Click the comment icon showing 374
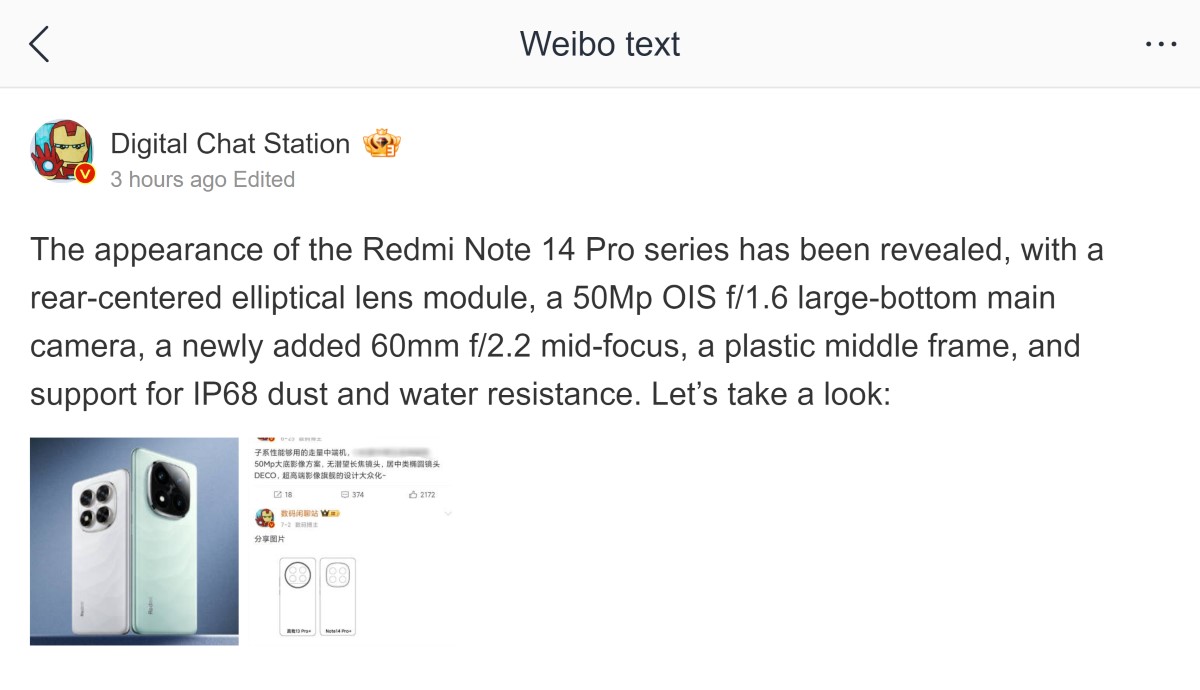The image size is (1200, 690). pyautogui.click(x=346, y=495)
